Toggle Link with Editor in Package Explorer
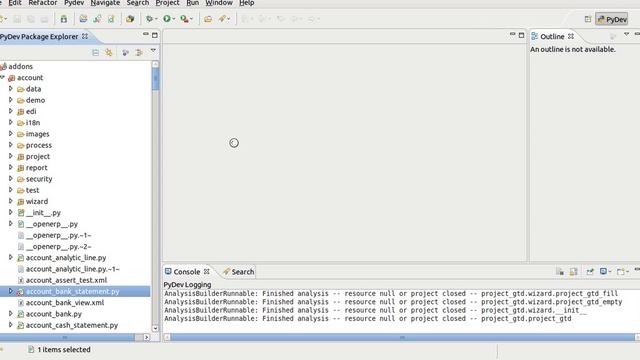Viewport: 640px width, 360px height. (109, 52)
